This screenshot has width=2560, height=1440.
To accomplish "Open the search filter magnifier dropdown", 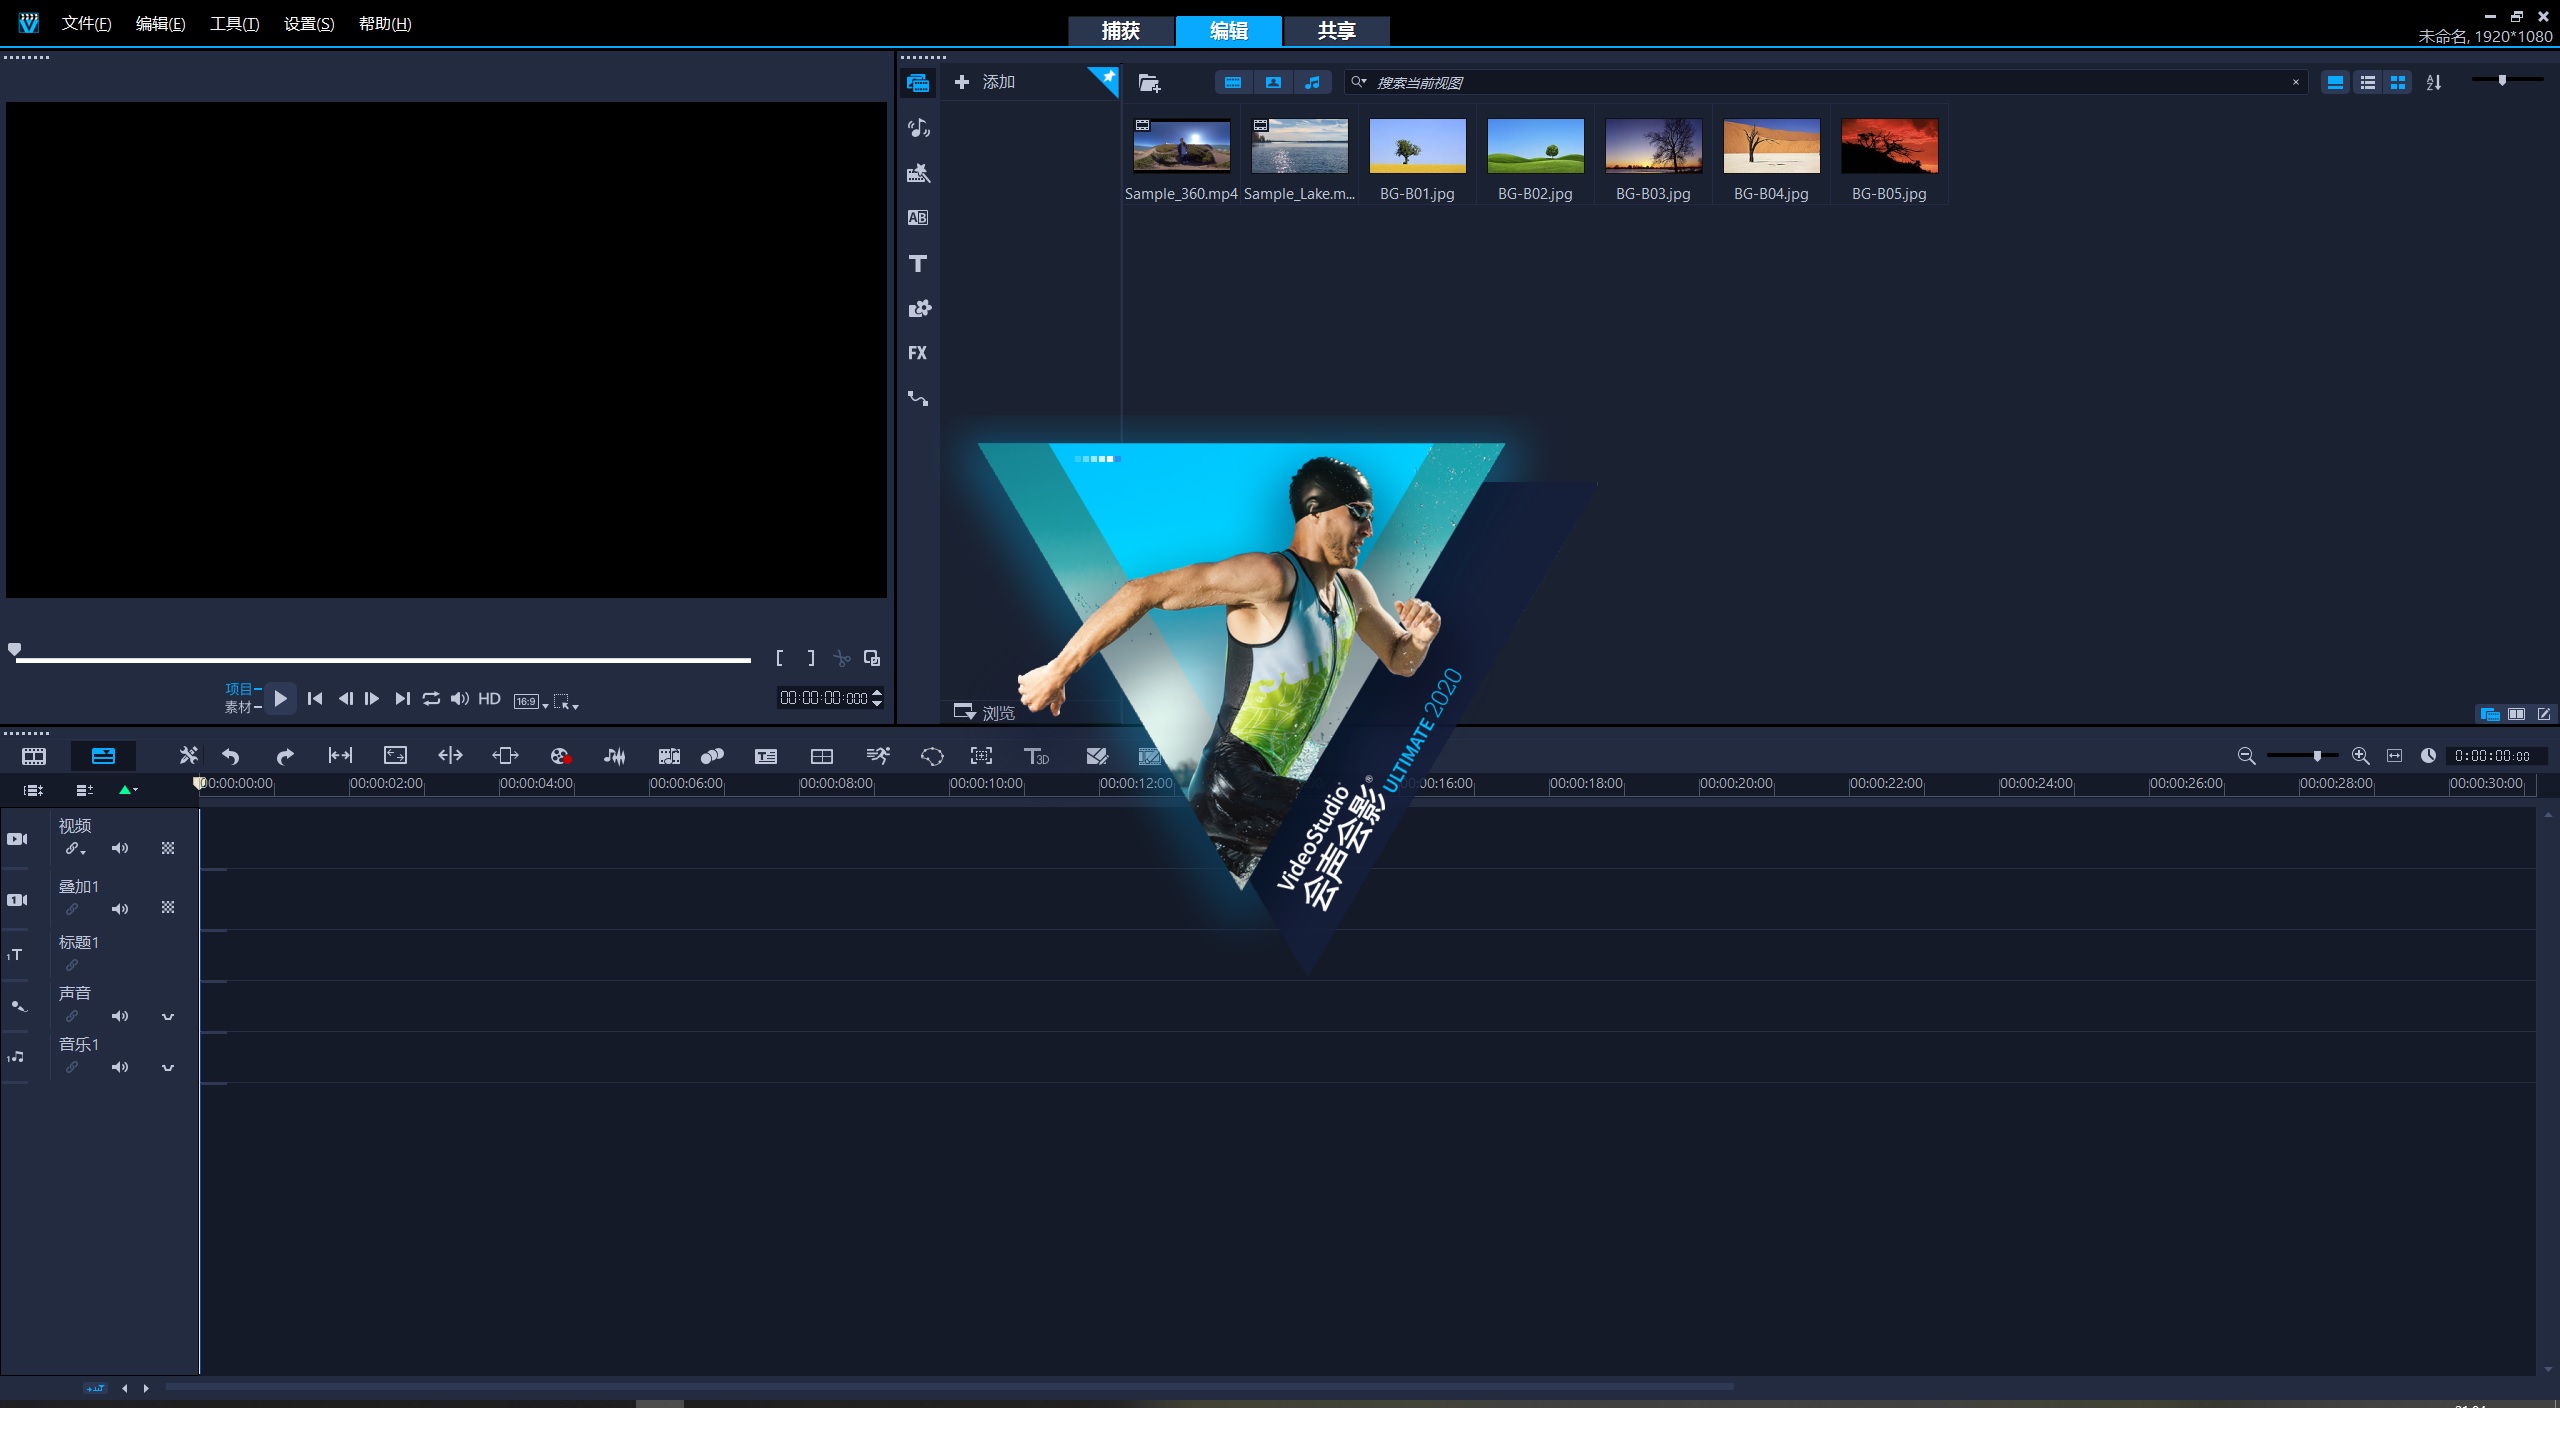I will coord(1358,82).
